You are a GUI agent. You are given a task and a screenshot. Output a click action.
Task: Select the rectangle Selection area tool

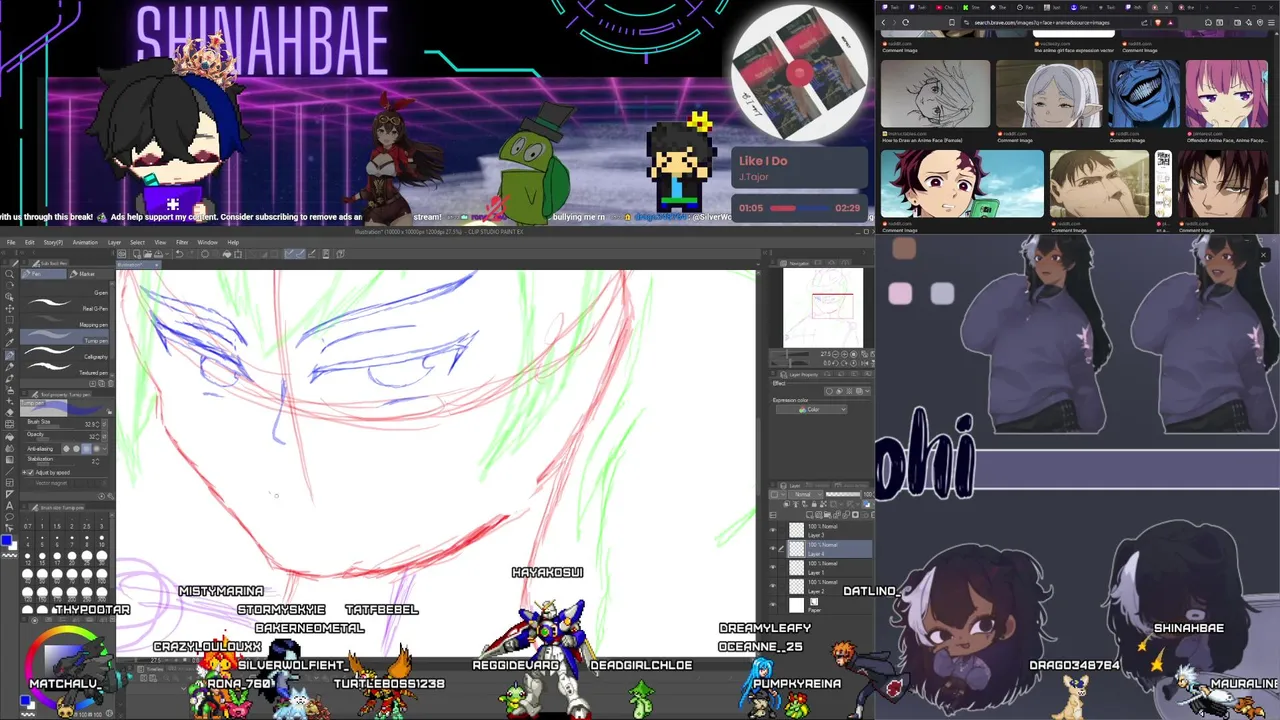click(x=9, y=319)
